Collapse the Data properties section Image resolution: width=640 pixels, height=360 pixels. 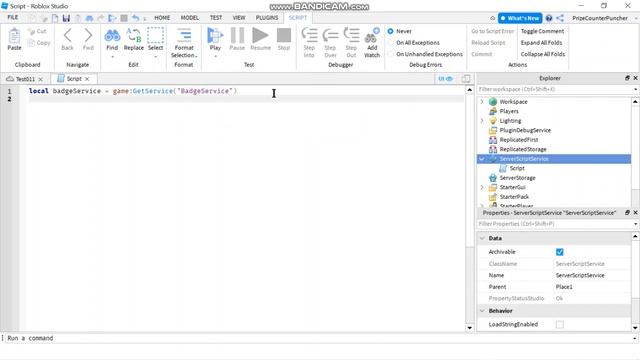point(482,238)
